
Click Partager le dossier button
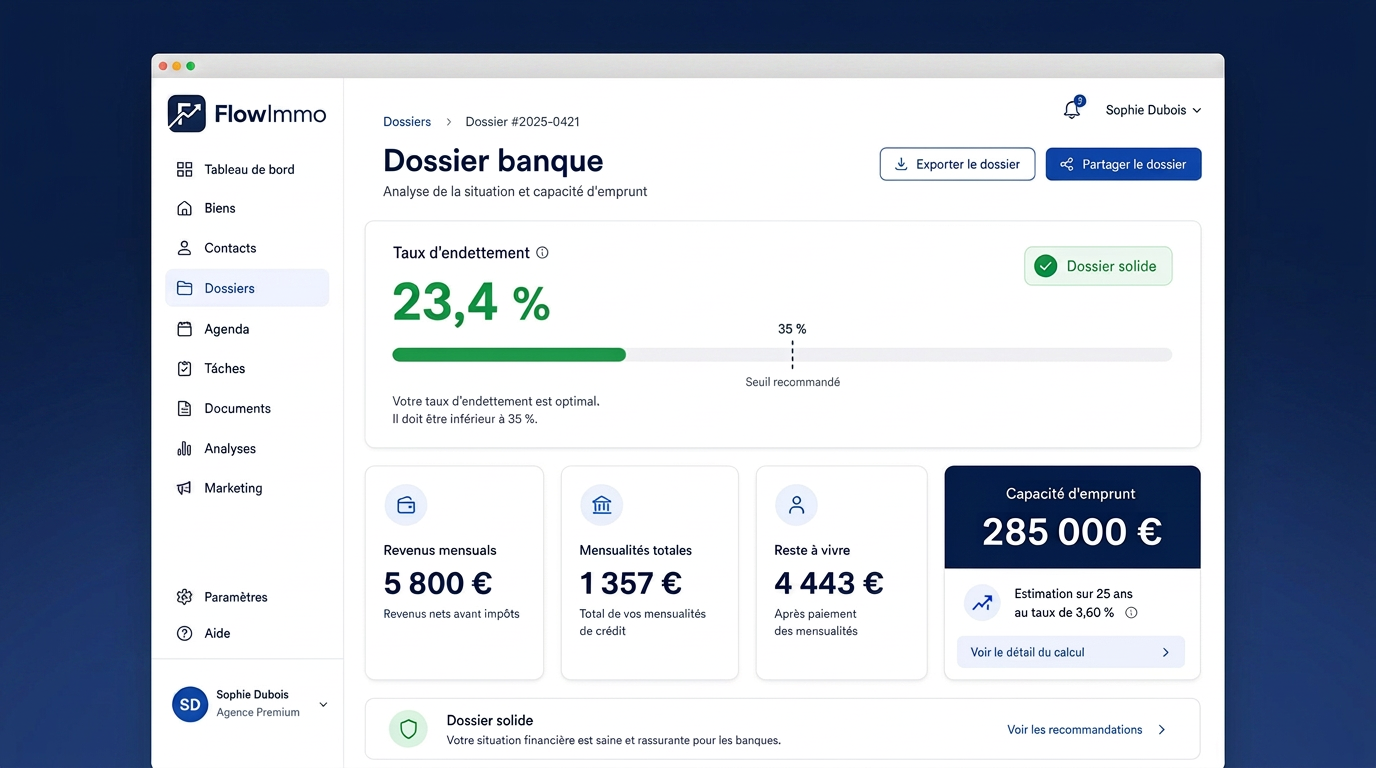1124,164
